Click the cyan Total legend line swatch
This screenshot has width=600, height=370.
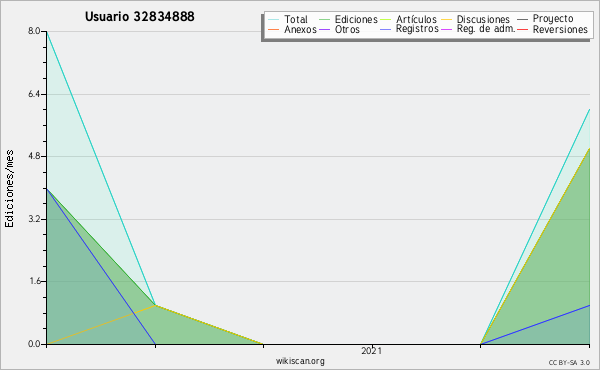274,20
